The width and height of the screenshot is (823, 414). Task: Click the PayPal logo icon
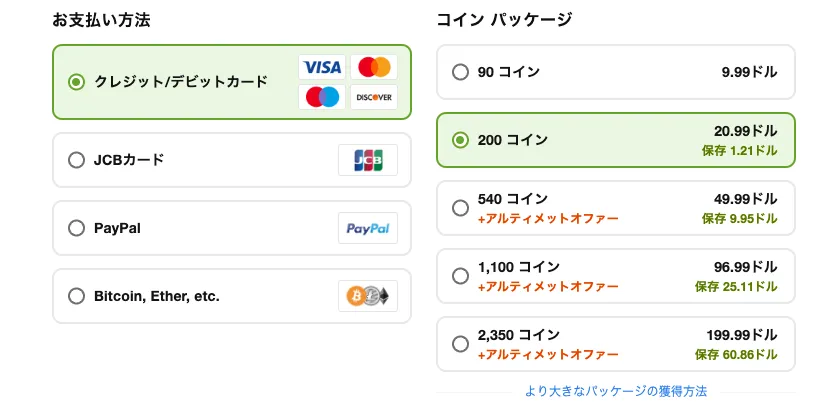pyautogui.click(x=368, y=228)
